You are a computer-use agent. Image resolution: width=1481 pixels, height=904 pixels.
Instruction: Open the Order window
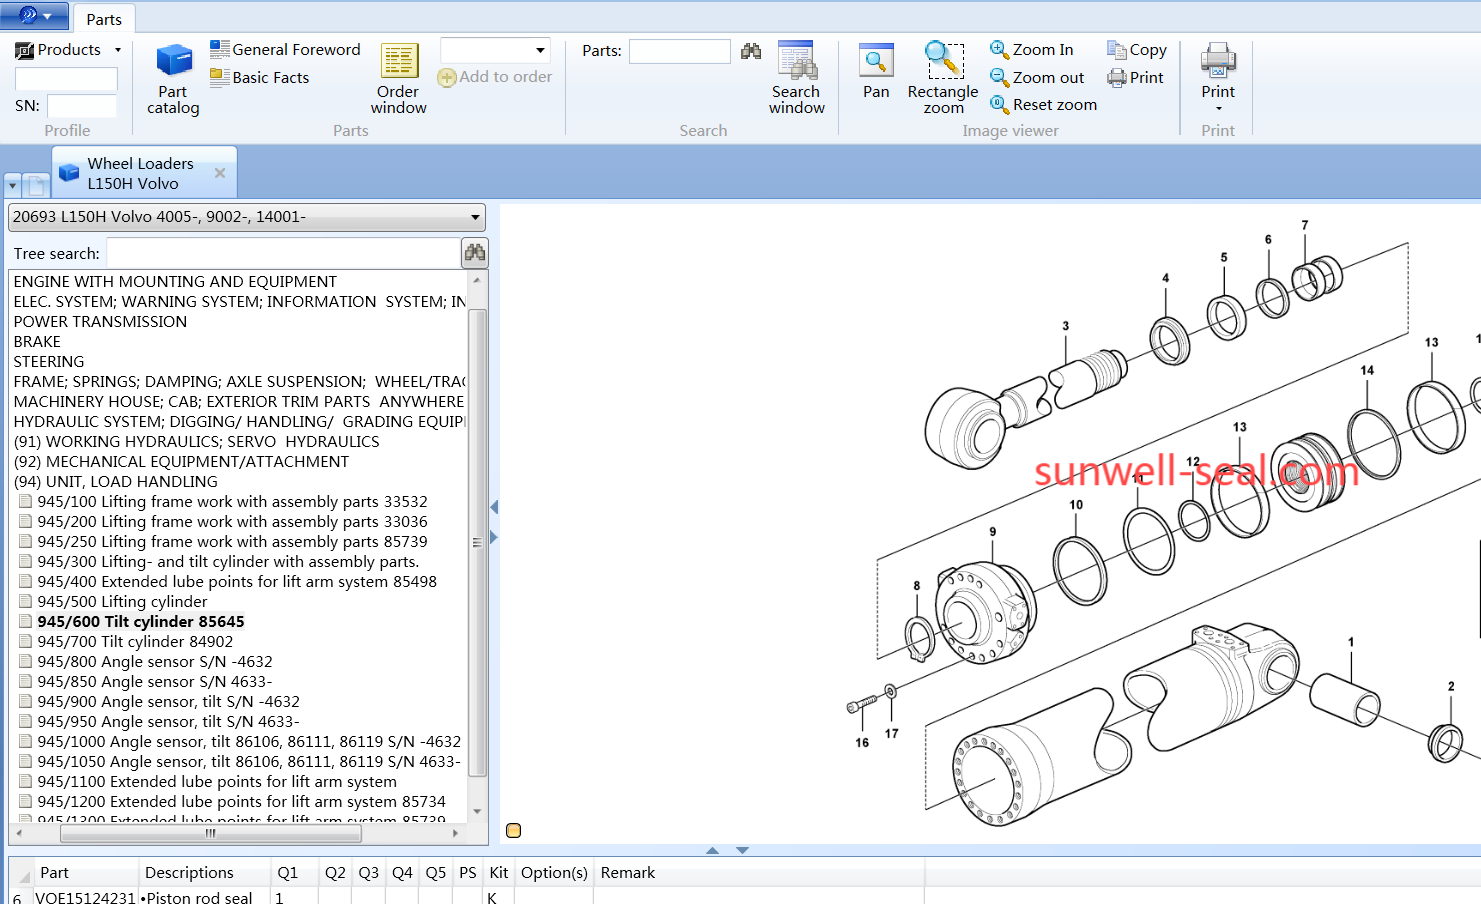coord(398,79)
